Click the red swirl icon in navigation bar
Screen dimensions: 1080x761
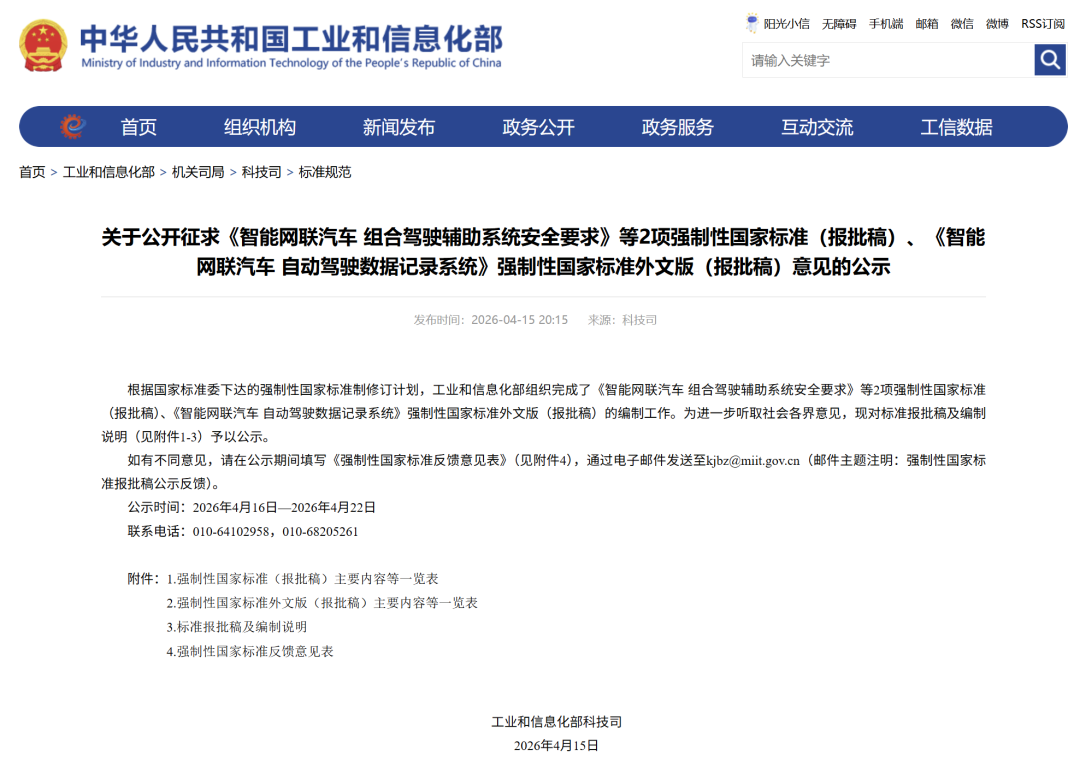73,127
